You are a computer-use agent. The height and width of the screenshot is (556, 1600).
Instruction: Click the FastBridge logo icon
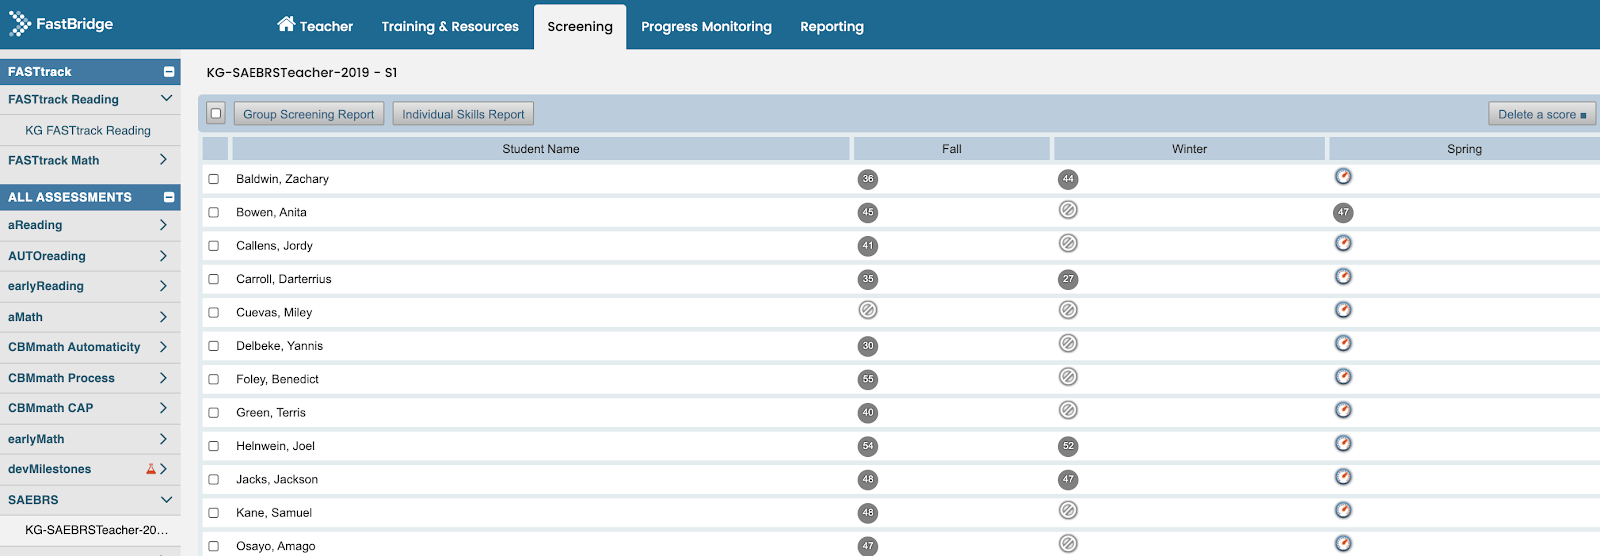click(x=20, y=24)
